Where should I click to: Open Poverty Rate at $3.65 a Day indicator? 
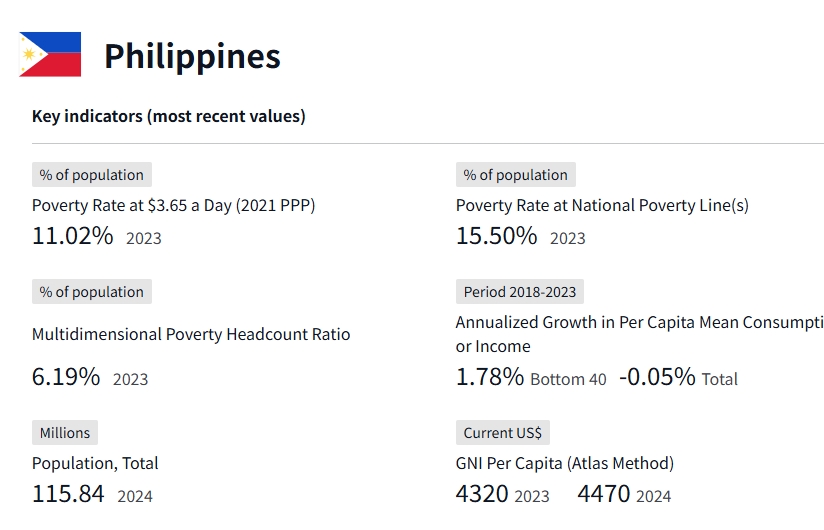pyautogui.click(x=173, y=205)
